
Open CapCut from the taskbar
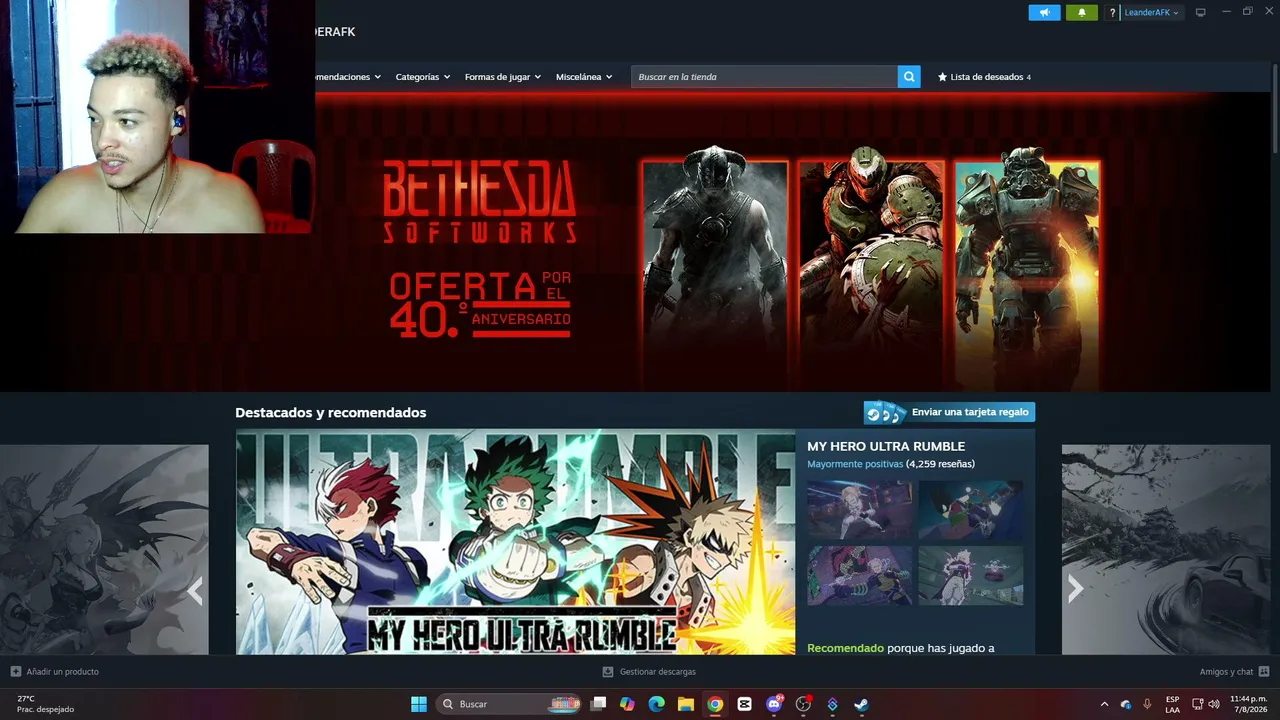pyautogui.click(x=744, y=704)
